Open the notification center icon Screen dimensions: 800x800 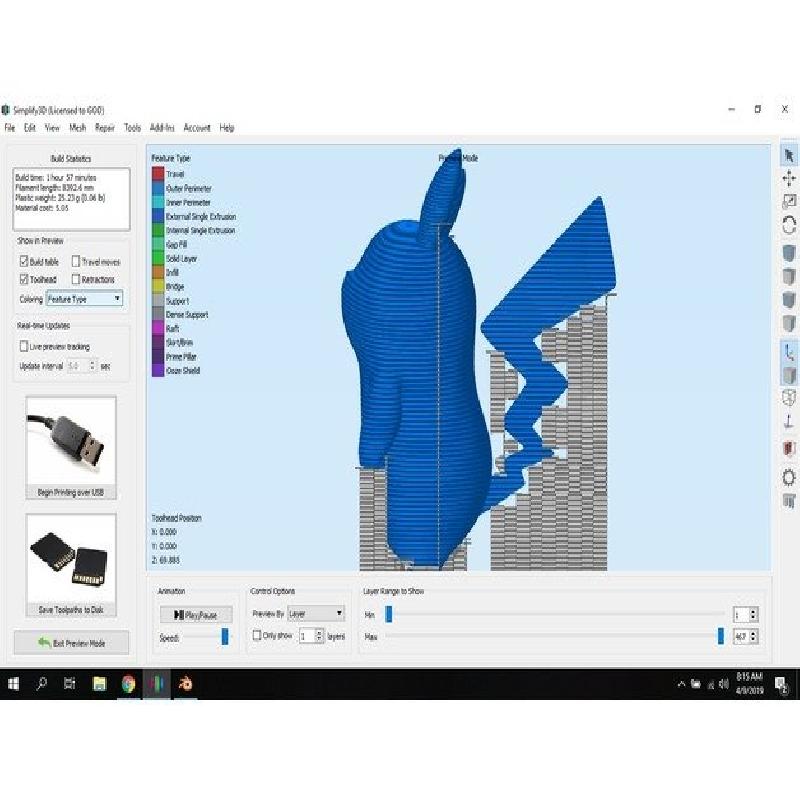click(781, 684)
